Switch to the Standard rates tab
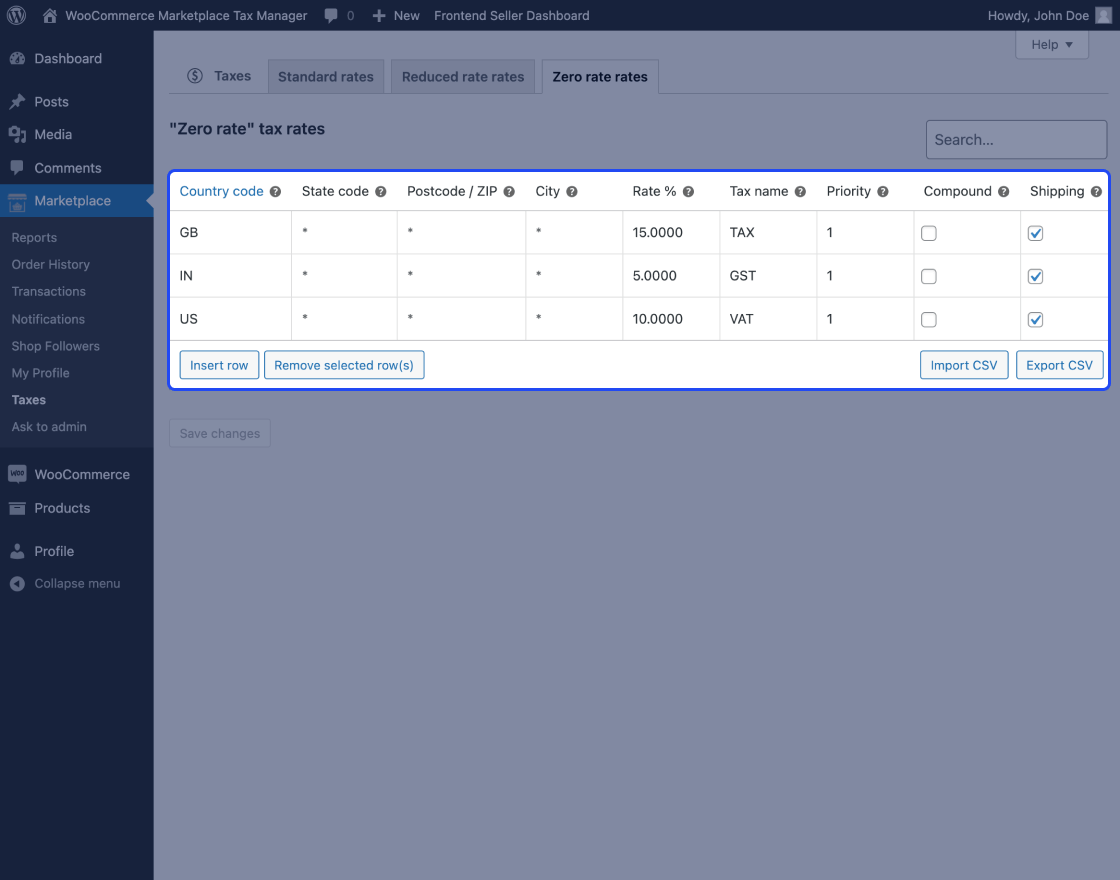 [325, 76]
